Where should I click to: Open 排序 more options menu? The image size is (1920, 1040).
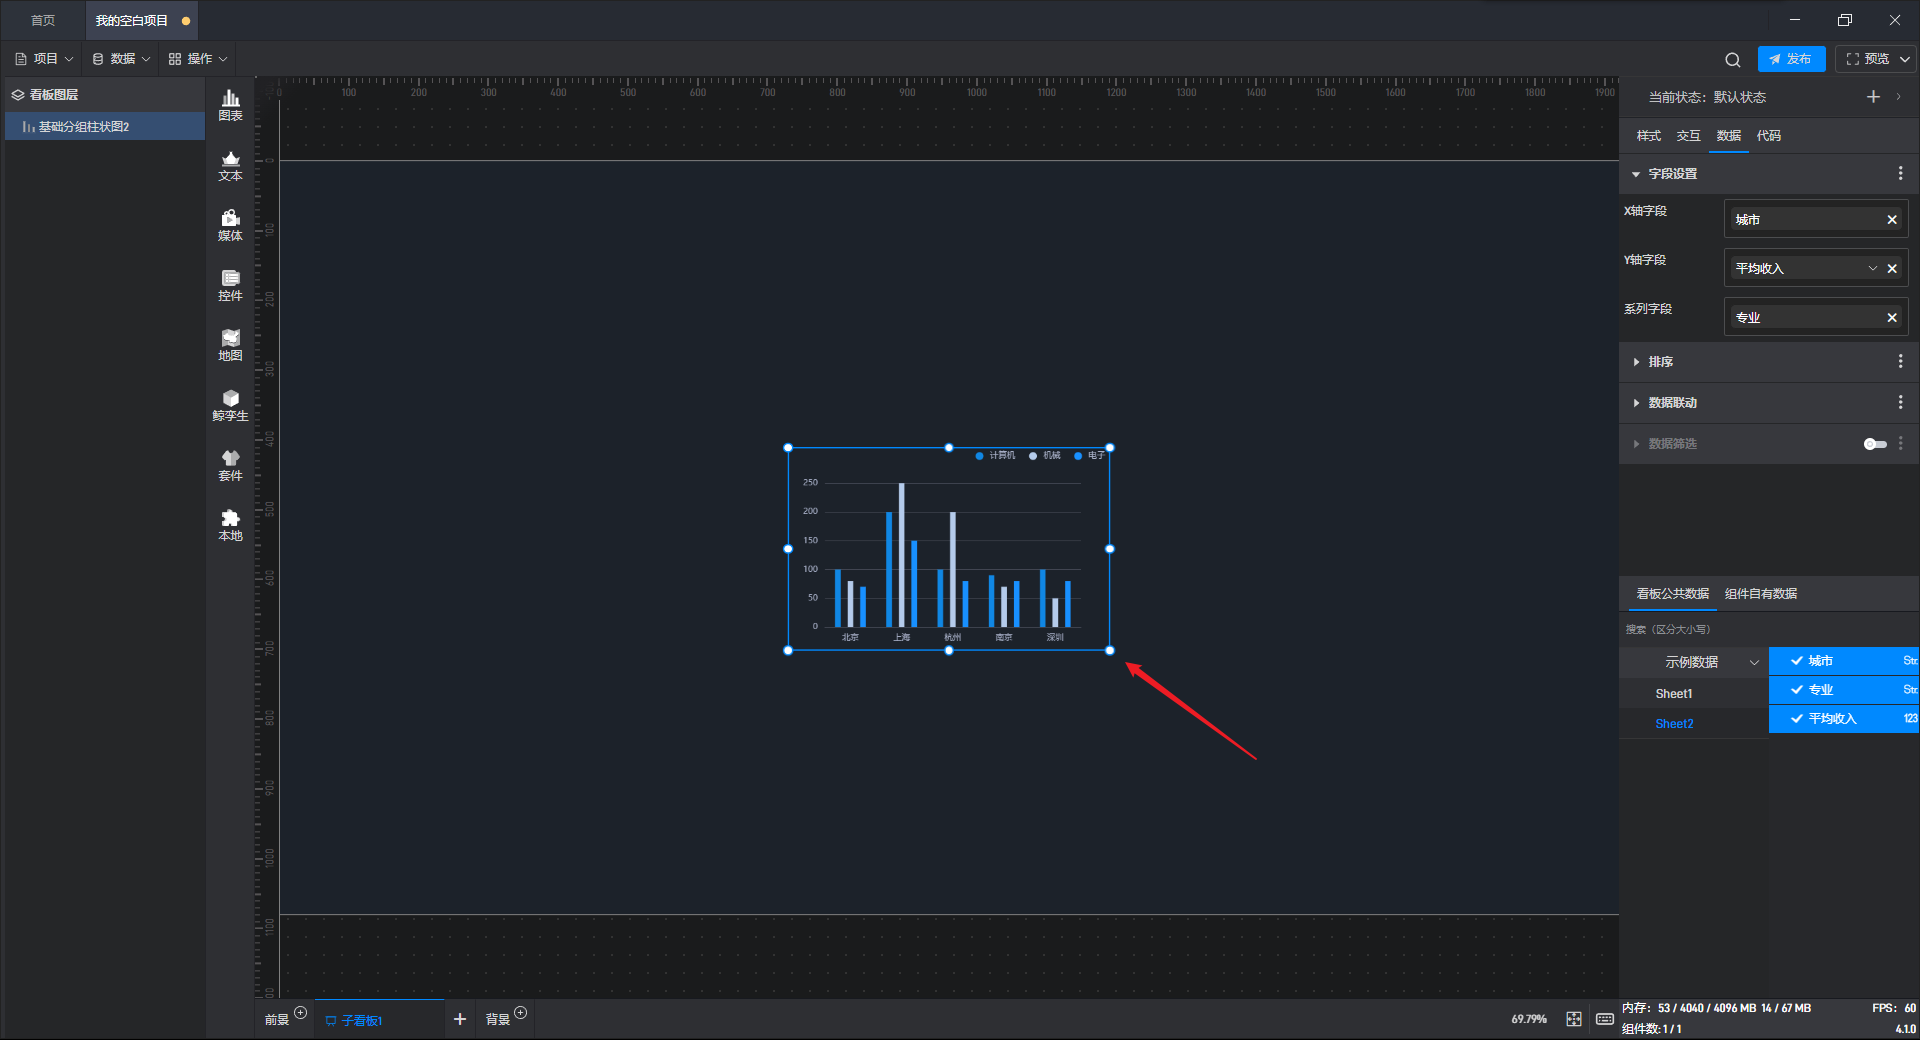click(1900, 362)
